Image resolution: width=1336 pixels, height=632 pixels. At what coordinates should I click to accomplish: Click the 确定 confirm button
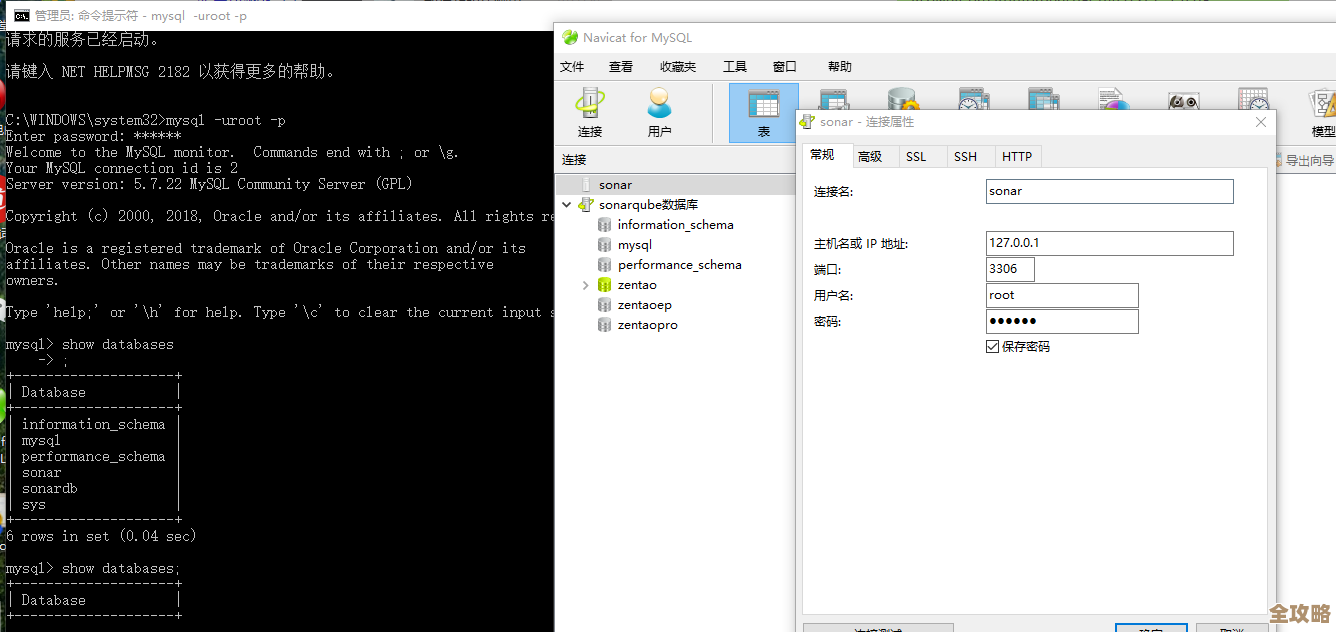(1152, 629)
